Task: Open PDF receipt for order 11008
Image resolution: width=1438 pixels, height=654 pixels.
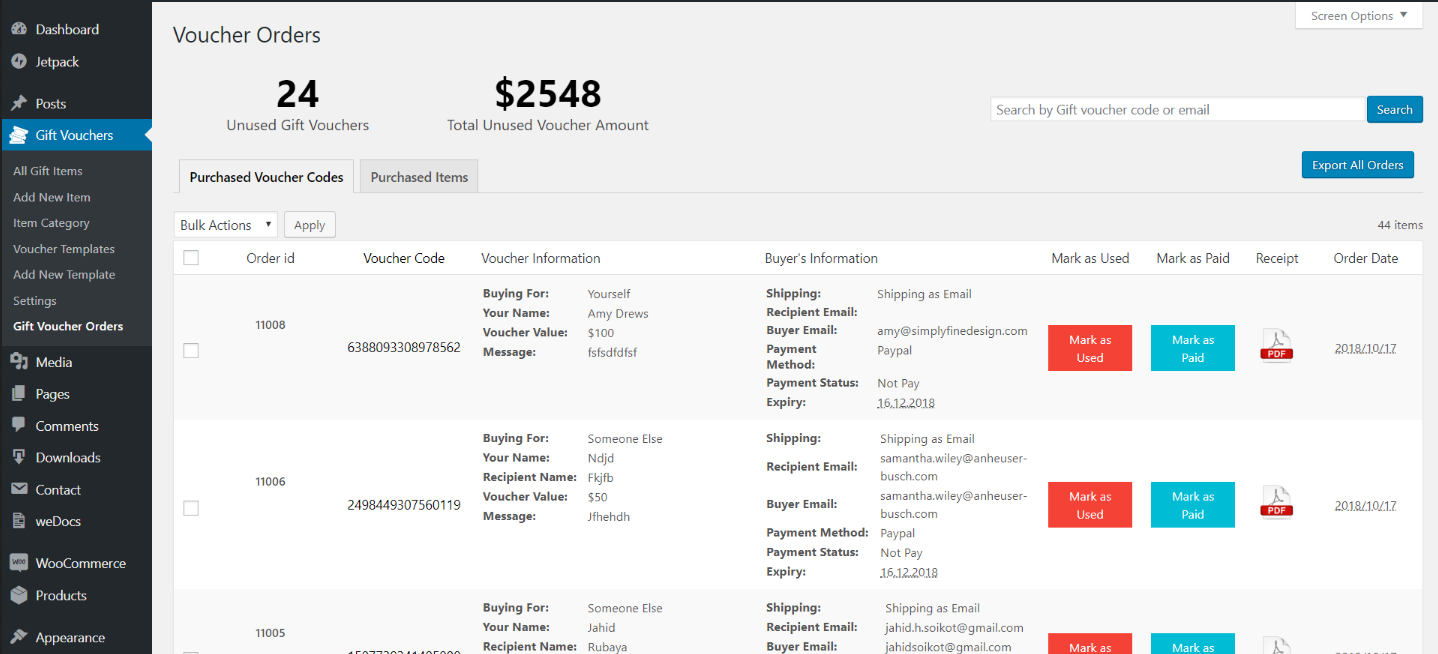Action: point(1277,346)
